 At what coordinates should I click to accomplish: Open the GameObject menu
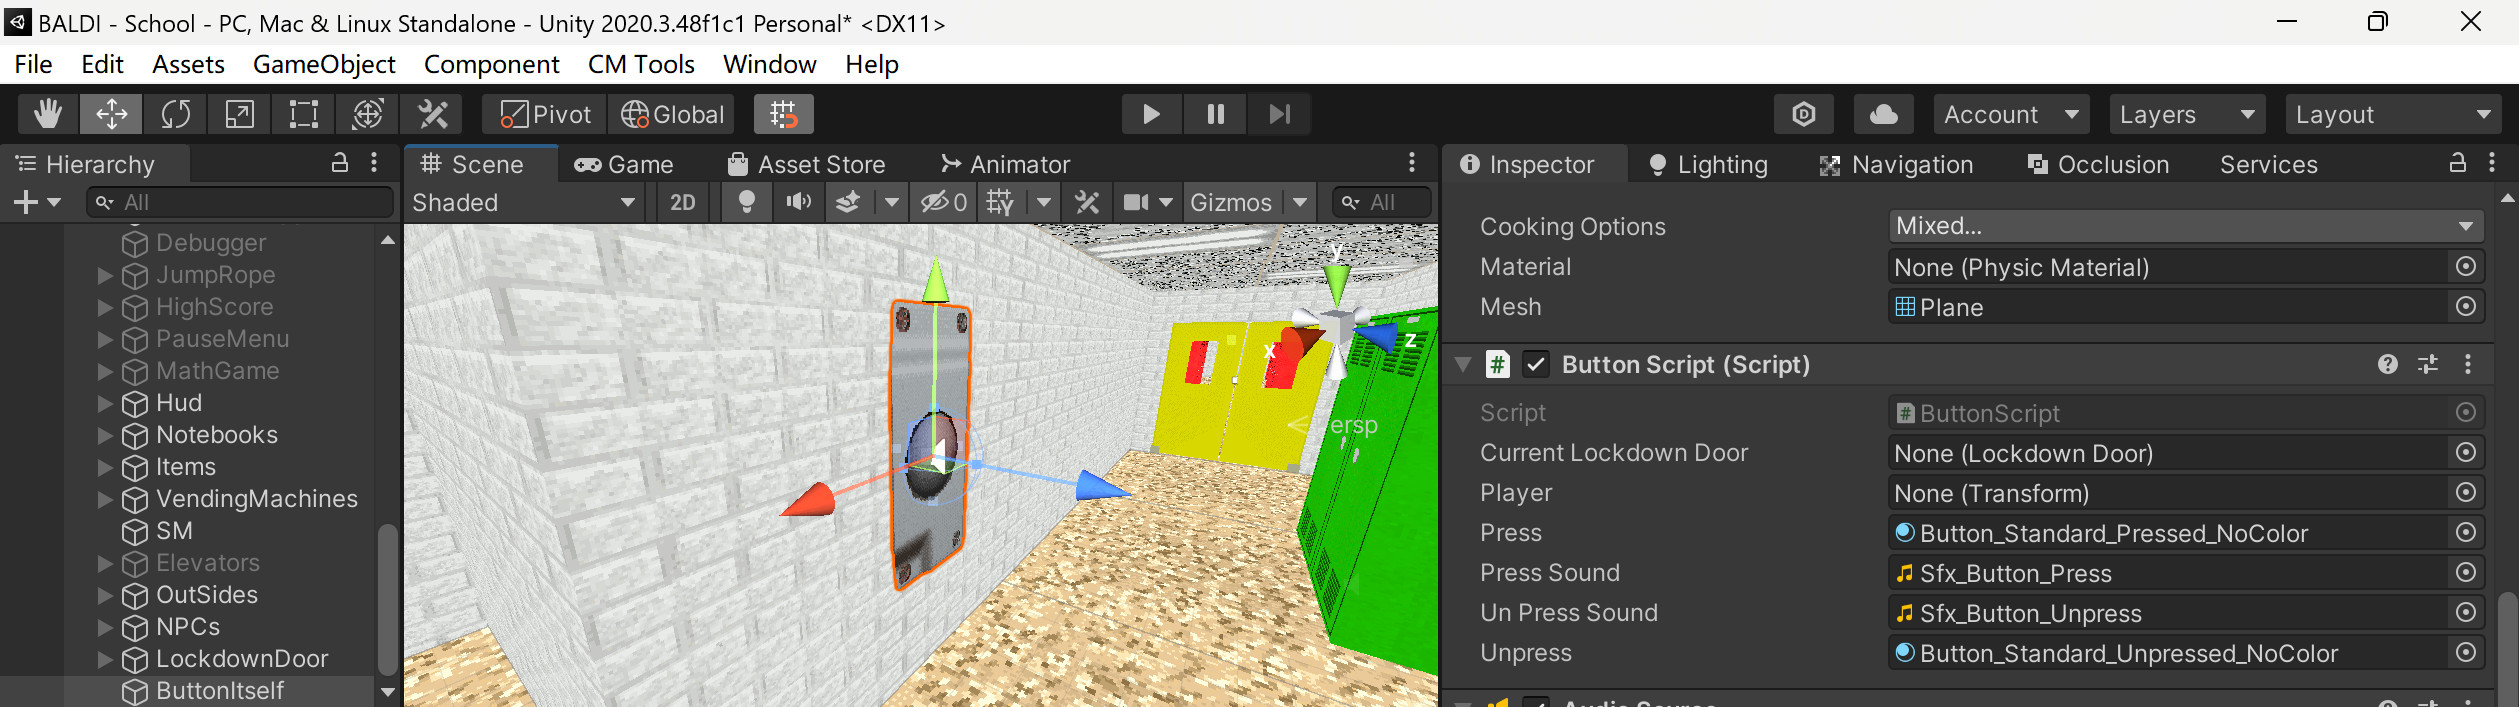click(x=324, y=64)
